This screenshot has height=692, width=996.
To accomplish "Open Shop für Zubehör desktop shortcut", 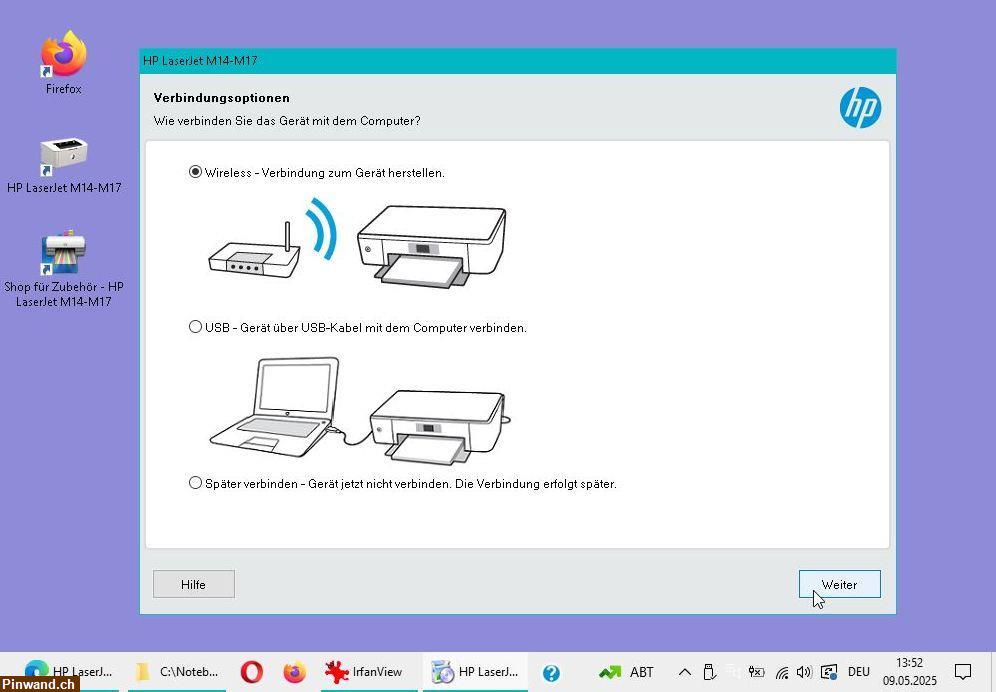I will (x=64, y=269).
